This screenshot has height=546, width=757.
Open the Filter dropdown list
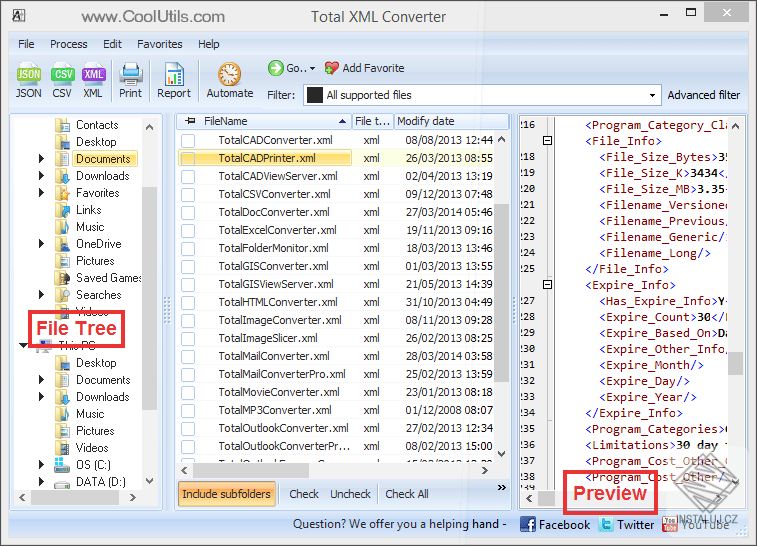(x=652, y=95)
